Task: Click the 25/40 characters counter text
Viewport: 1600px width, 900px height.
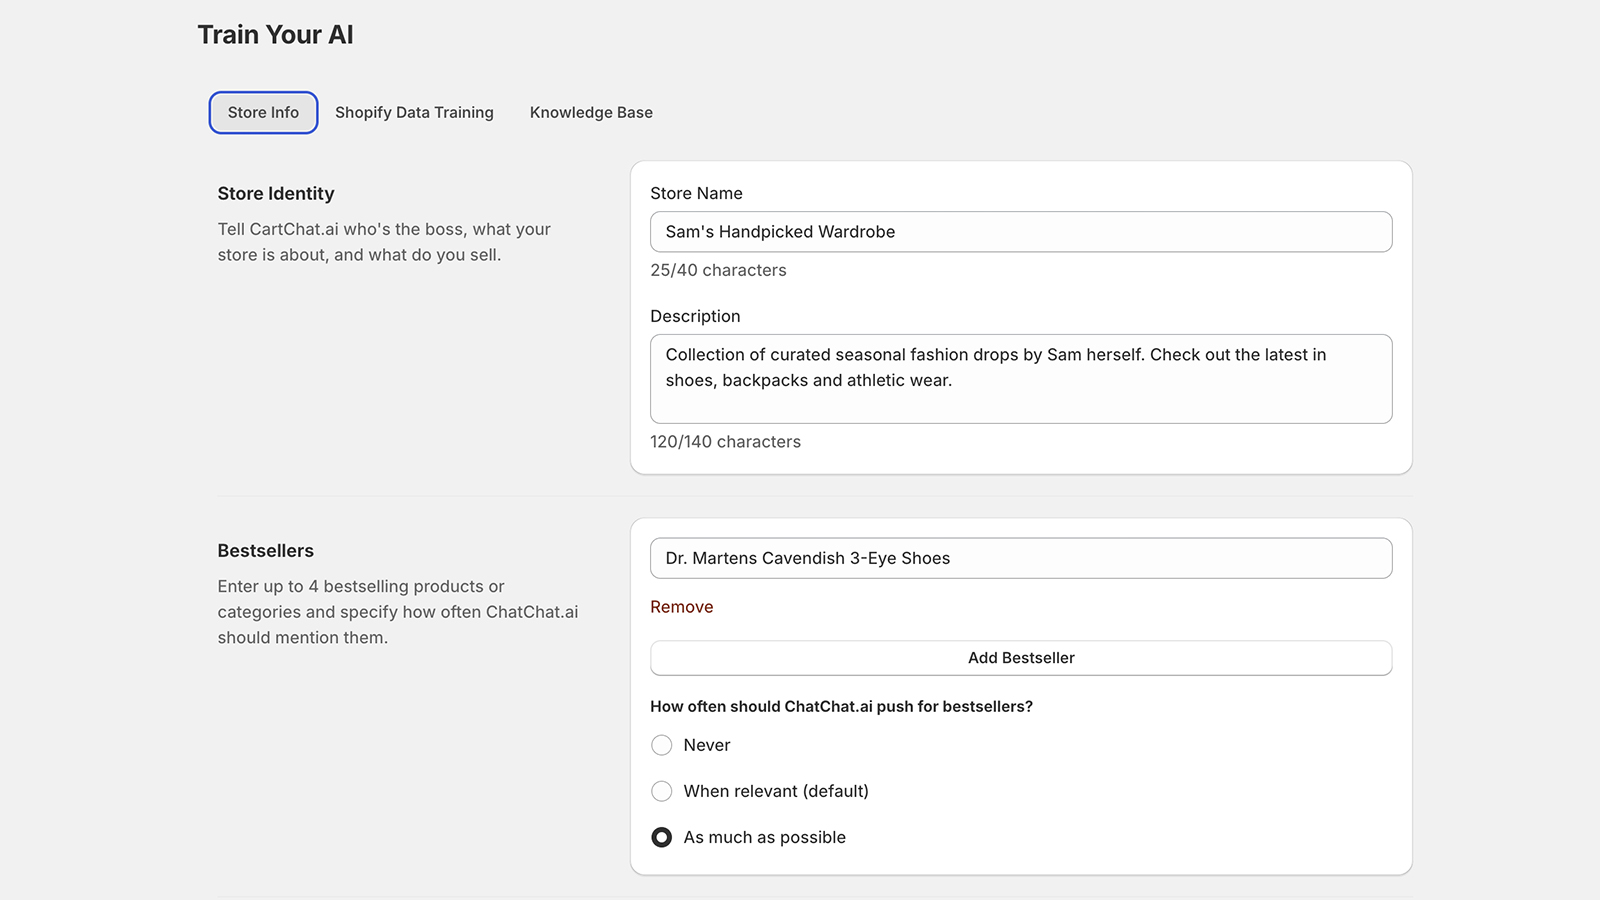Action: (x=718, y=270)
